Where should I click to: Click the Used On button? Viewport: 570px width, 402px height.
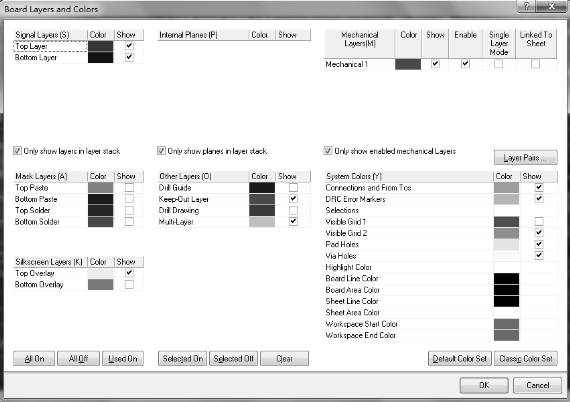point(123,359)
